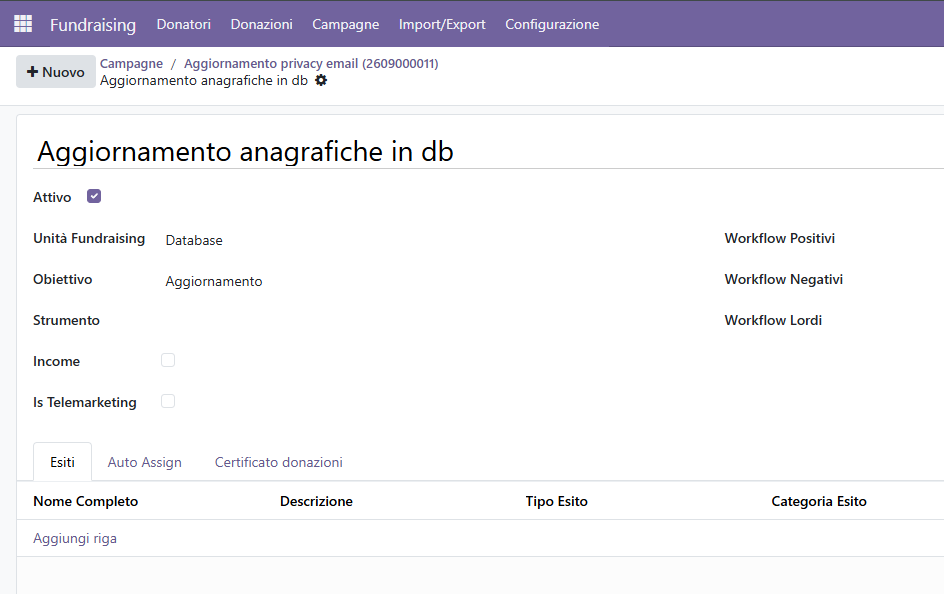
Task: Sort by the Nome Completo column header
Action: pyautogui.click(x=85, y=501)
